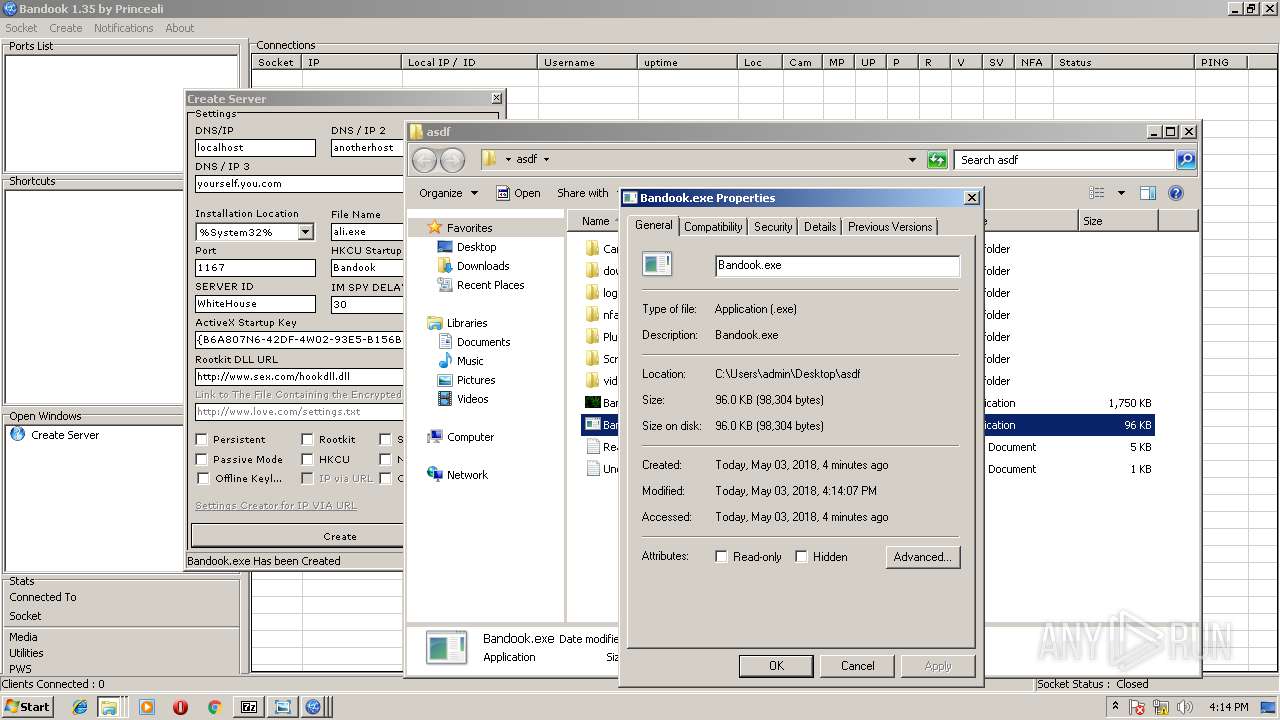This screenshot has height=720, width=1280.
Task: Click Open in the Explorer toolbar
Action: (x=519, y=193)
